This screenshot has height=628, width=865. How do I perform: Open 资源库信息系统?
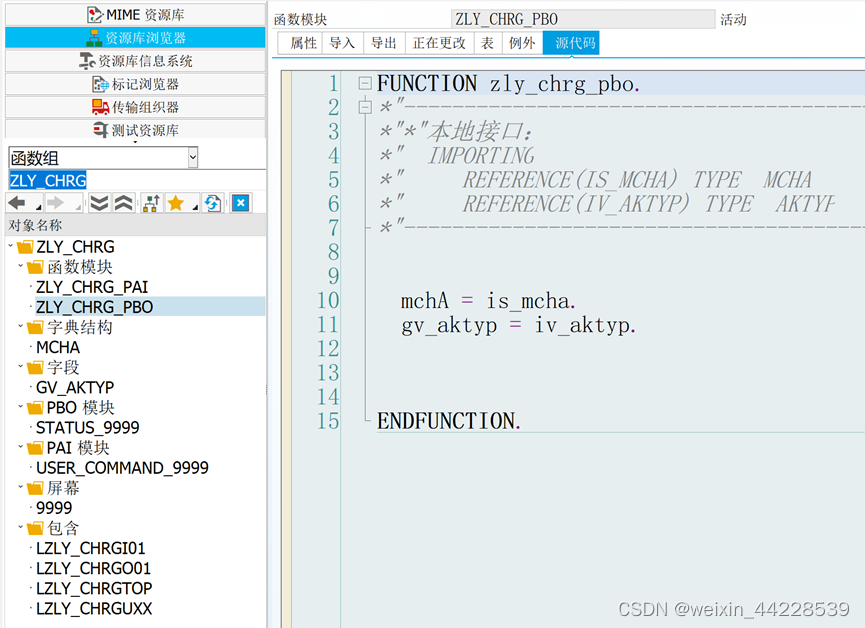coord(136,61)
